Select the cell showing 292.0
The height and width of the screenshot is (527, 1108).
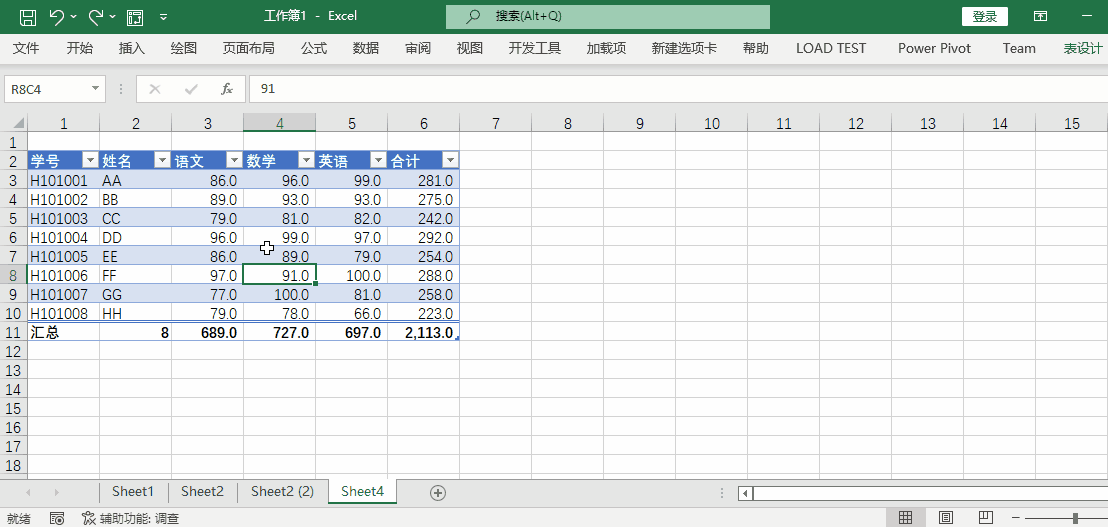[424, 237]
